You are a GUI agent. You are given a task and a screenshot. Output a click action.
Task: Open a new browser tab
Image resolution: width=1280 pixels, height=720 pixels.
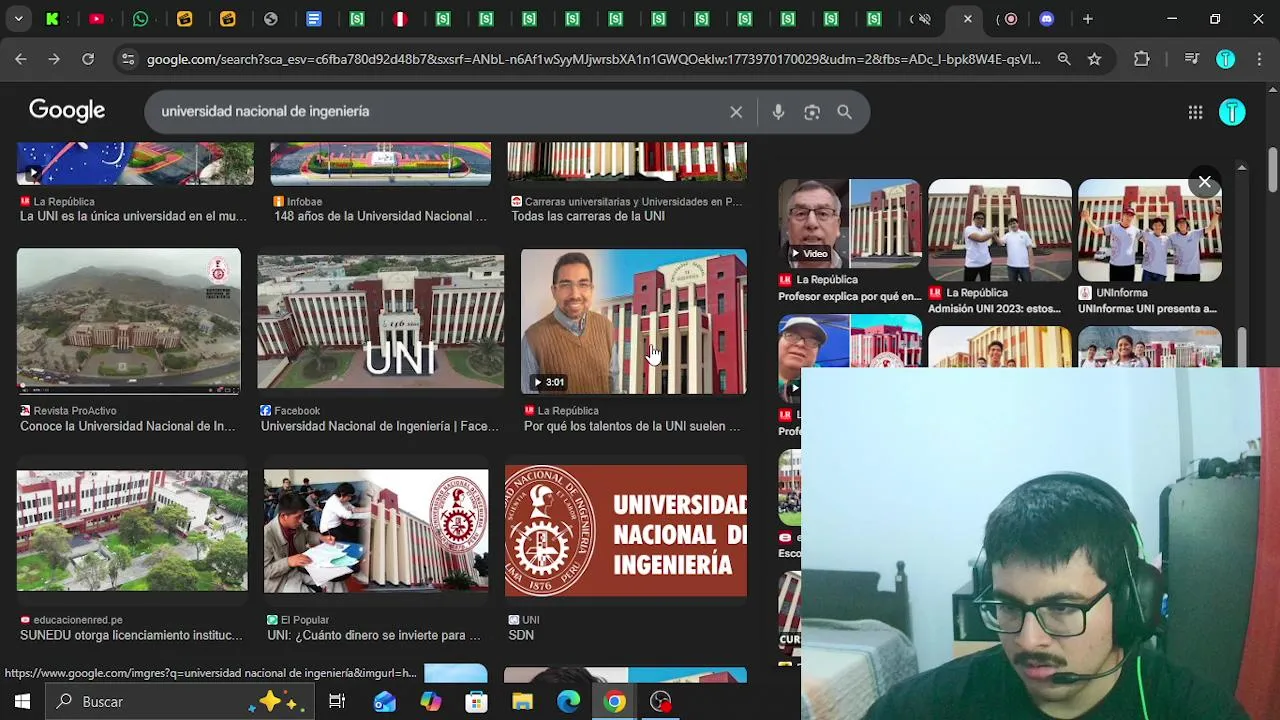(x=1087, y=19)
